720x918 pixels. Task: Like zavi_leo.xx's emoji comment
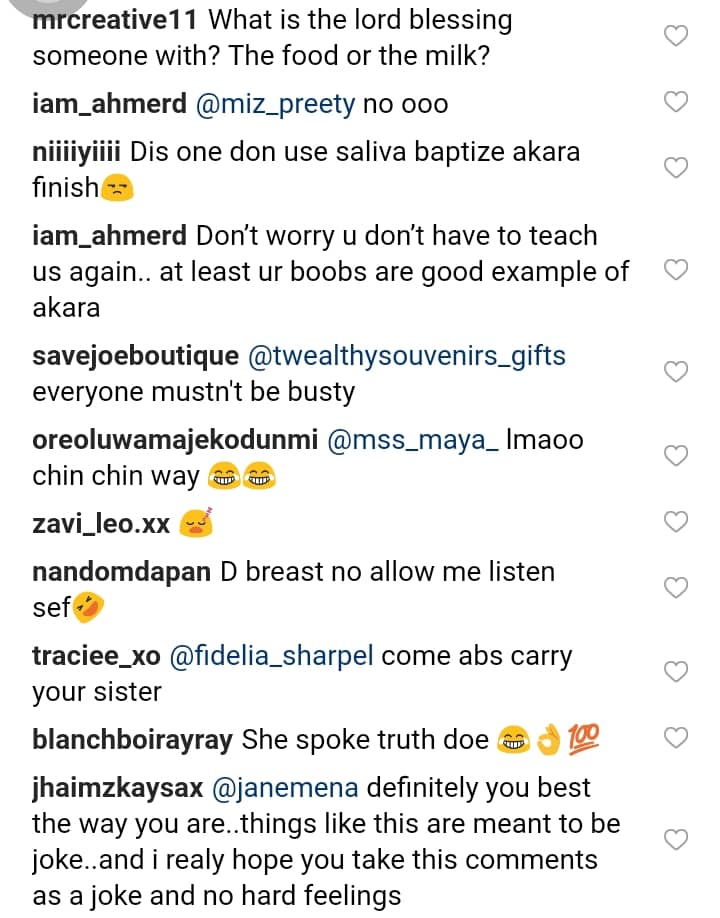click(677, 521)
